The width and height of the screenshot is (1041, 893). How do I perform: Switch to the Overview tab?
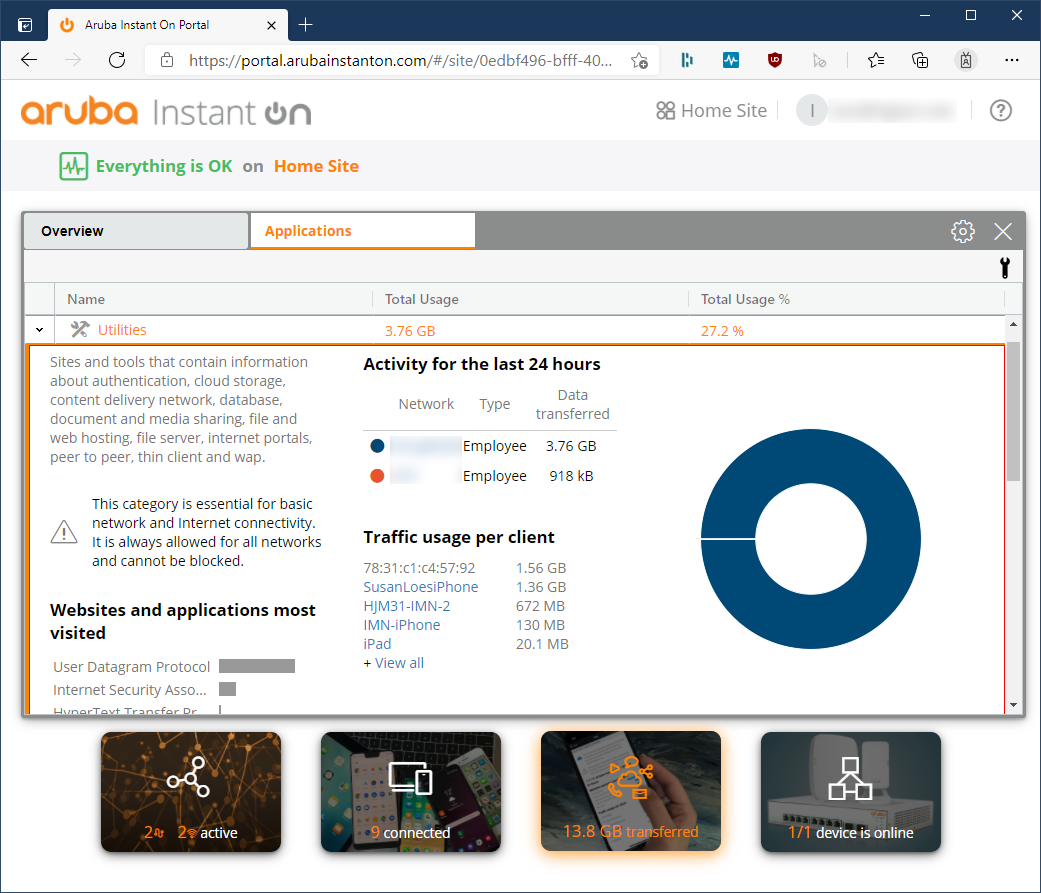click(x=136, y=231)
